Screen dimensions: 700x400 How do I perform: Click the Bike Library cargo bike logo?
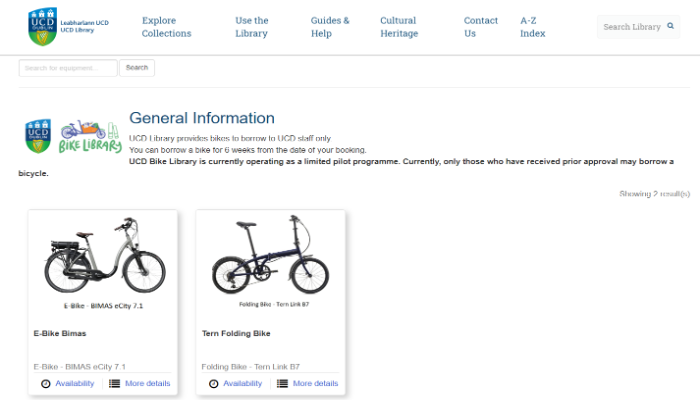(x=90, y=136)
